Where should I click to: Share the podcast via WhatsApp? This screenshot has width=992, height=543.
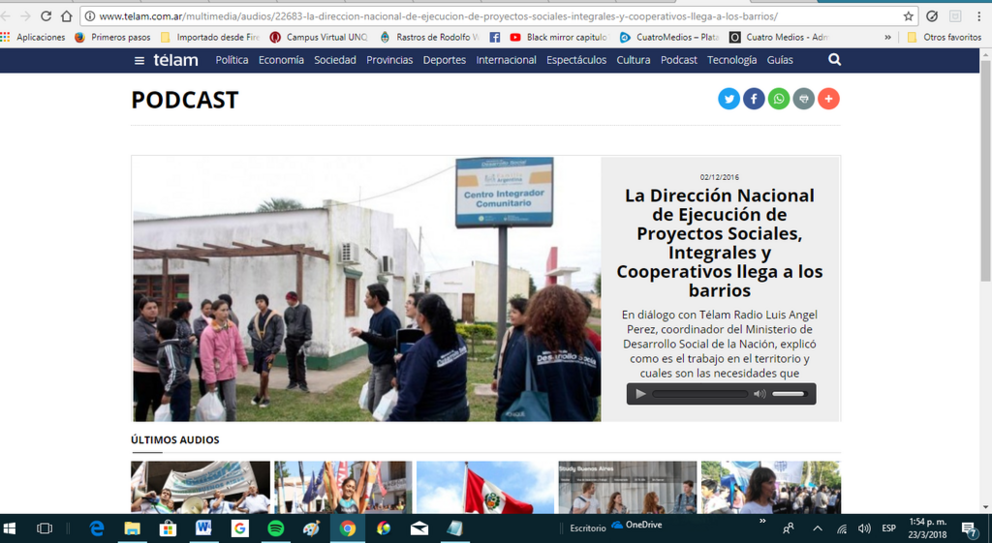(x=779, y=99)
